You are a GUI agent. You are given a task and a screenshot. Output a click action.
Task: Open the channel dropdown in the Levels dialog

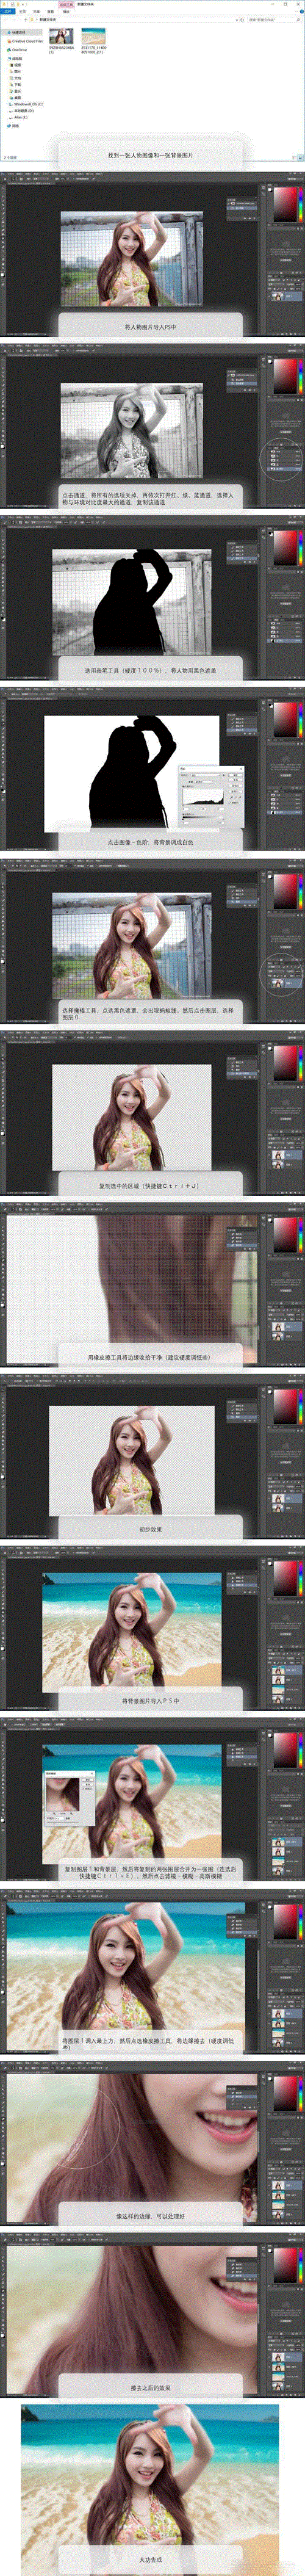point(206,775)
